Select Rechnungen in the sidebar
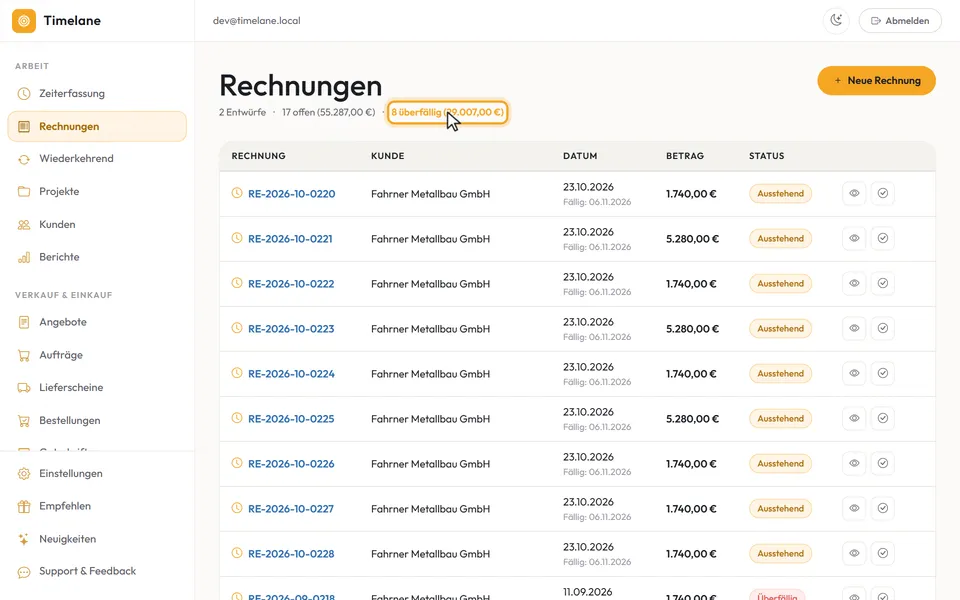 pos(97,127)
